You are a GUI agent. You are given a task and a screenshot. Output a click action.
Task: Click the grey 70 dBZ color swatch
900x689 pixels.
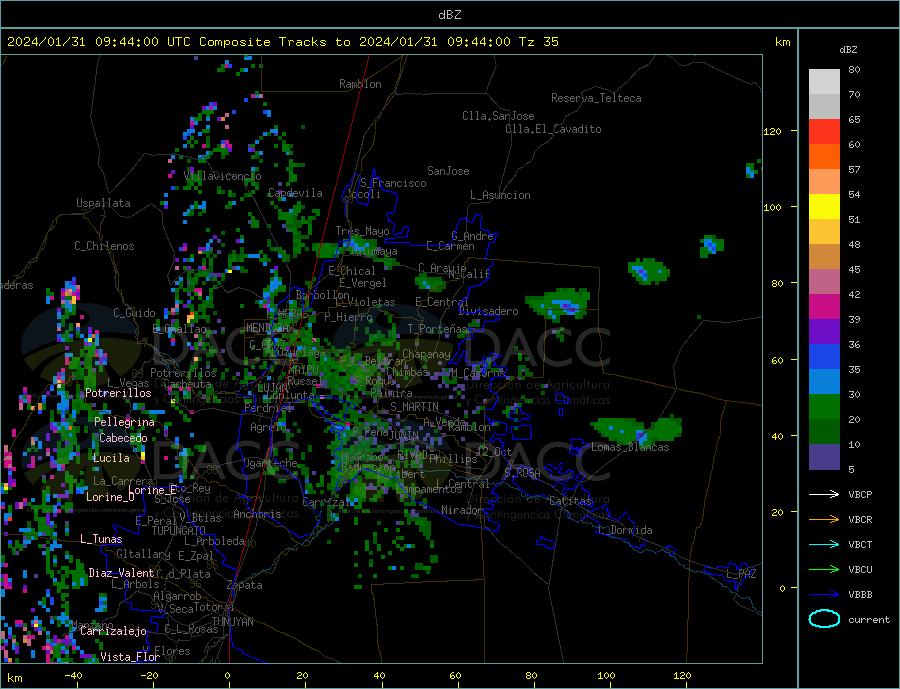(824, 107)
